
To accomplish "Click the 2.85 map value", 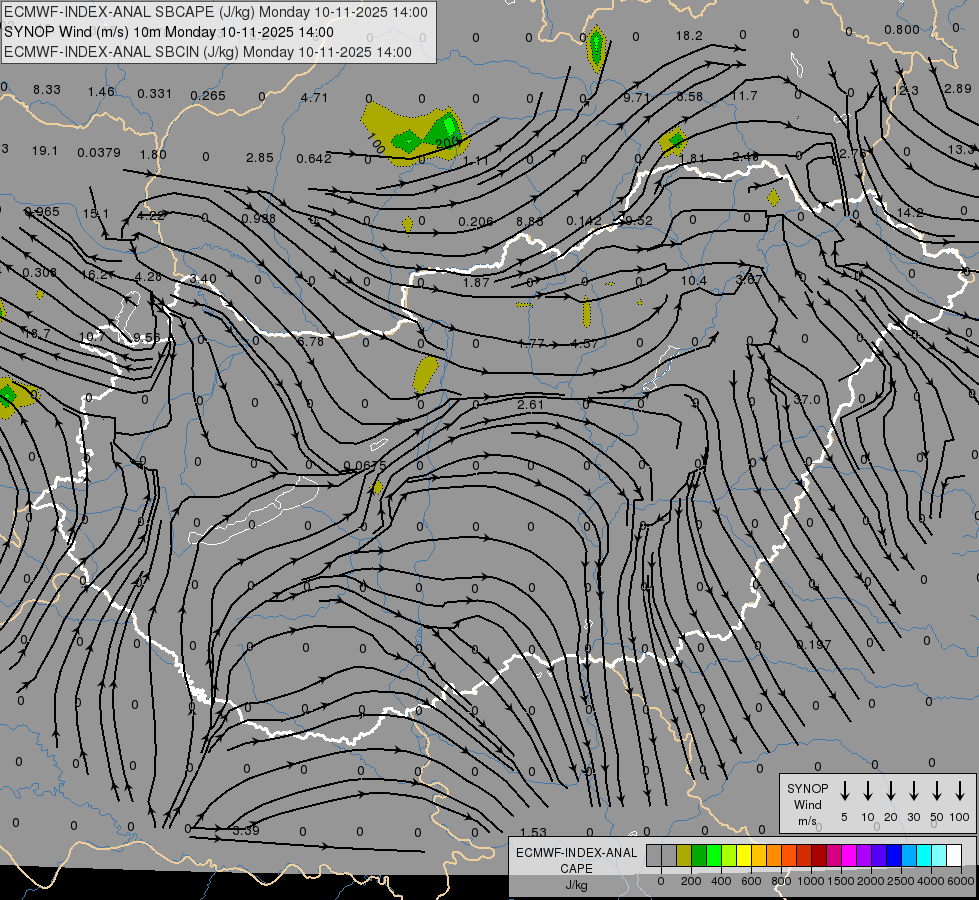I will [260, 158].
